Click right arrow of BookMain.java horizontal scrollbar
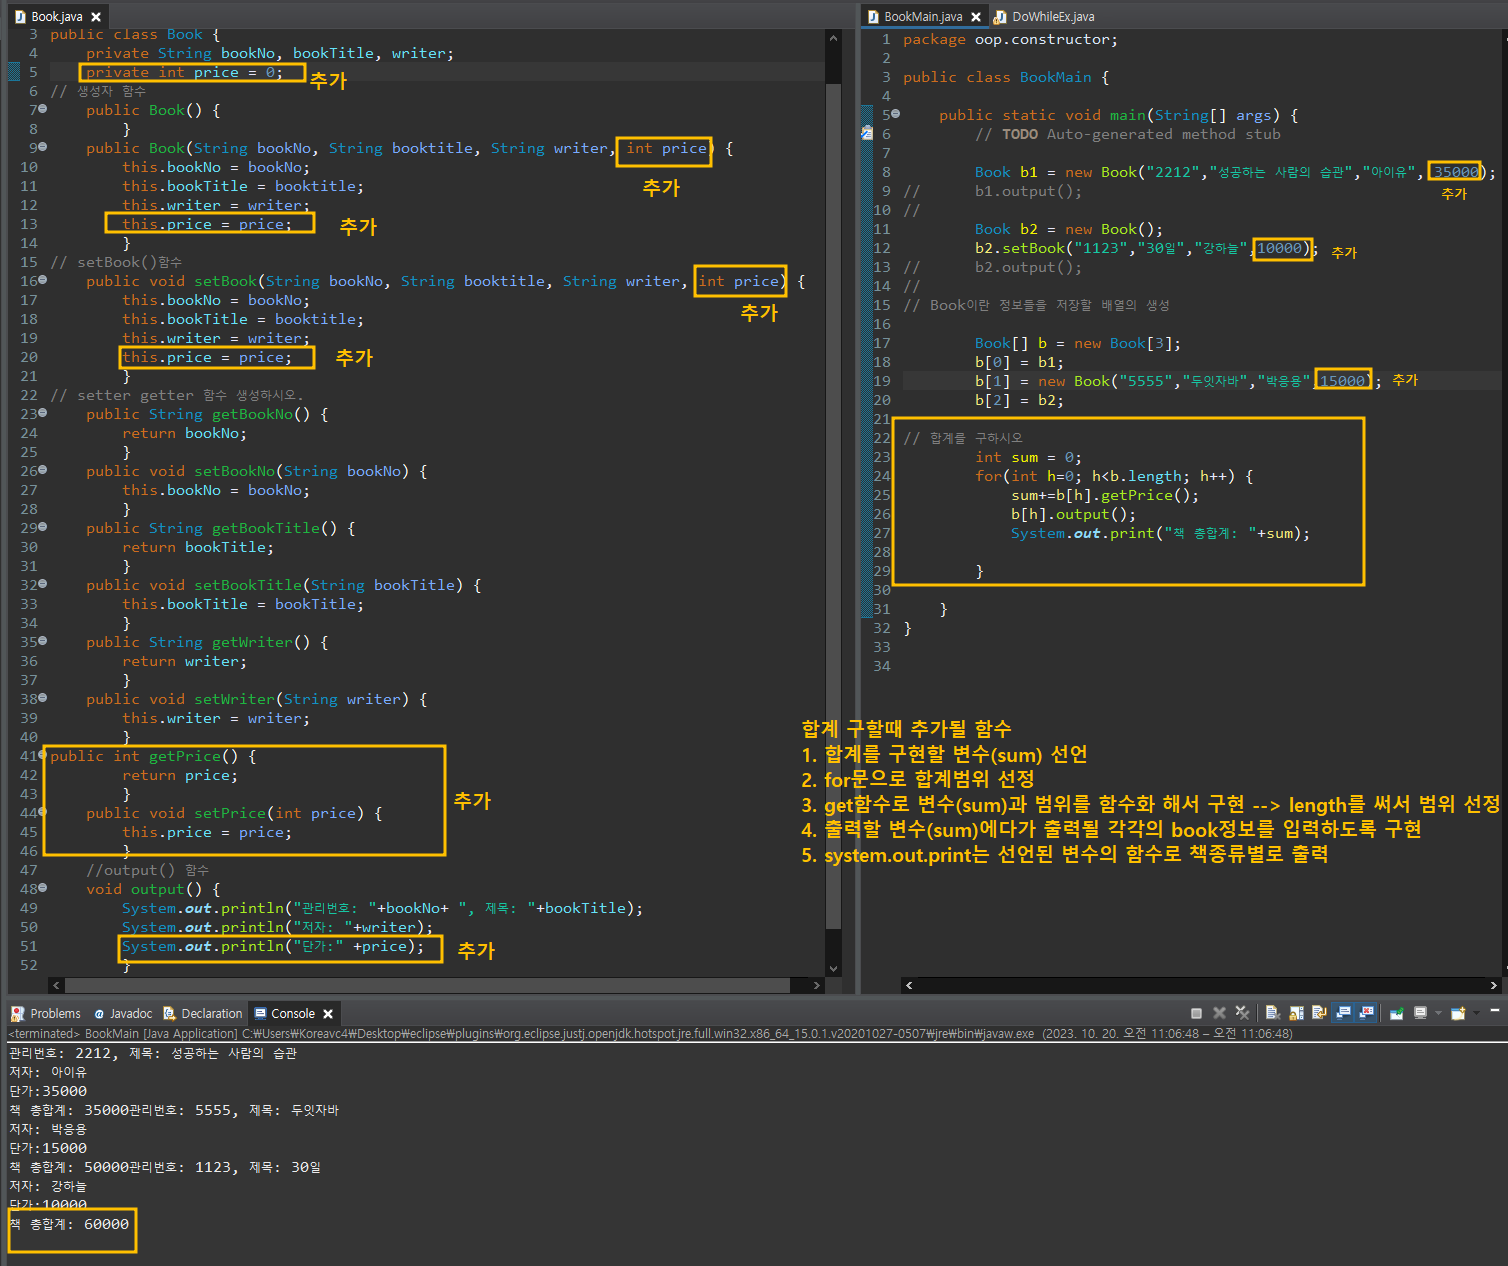The height and width of the screenshot is (1266, 1508). click(1494, 985)
